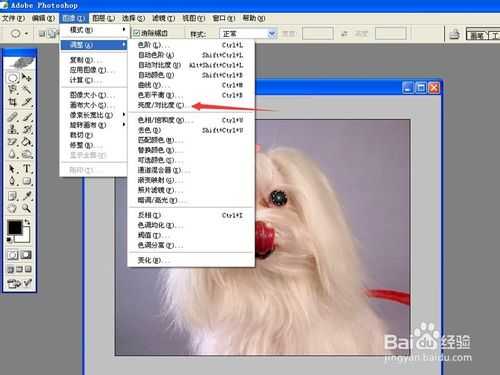500x375 pixels.
Task: Switch to Quick Mask mode
Action: [27, 255]
